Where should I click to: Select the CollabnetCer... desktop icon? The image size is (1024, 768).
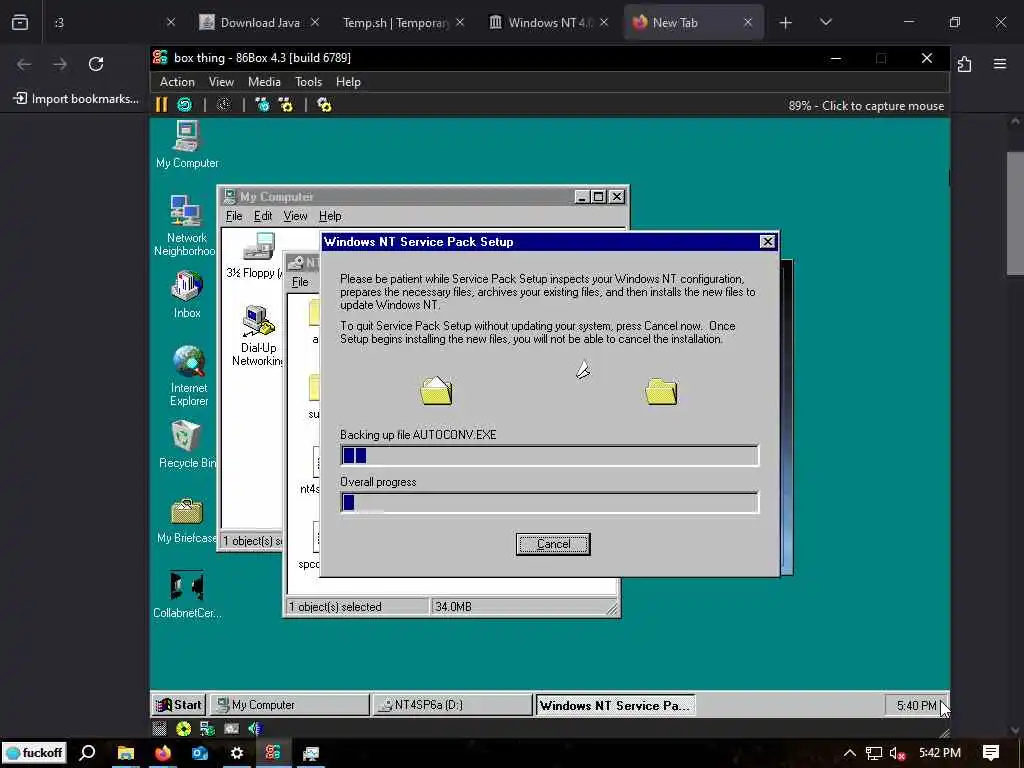187,594
